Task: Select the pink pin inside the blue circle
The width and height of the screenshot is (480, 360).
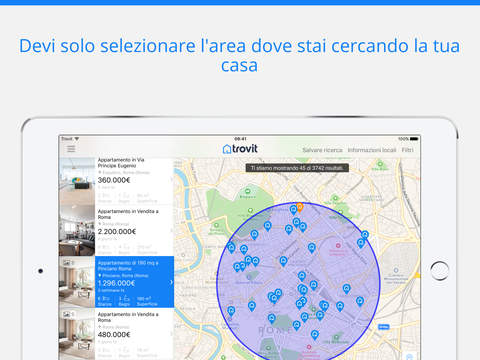Action: 338,246
